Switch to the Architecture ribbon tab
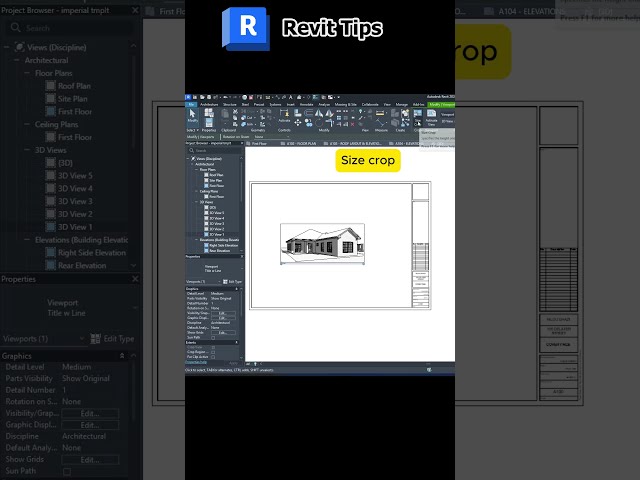The image size is (640, 480). click(209, 104)
